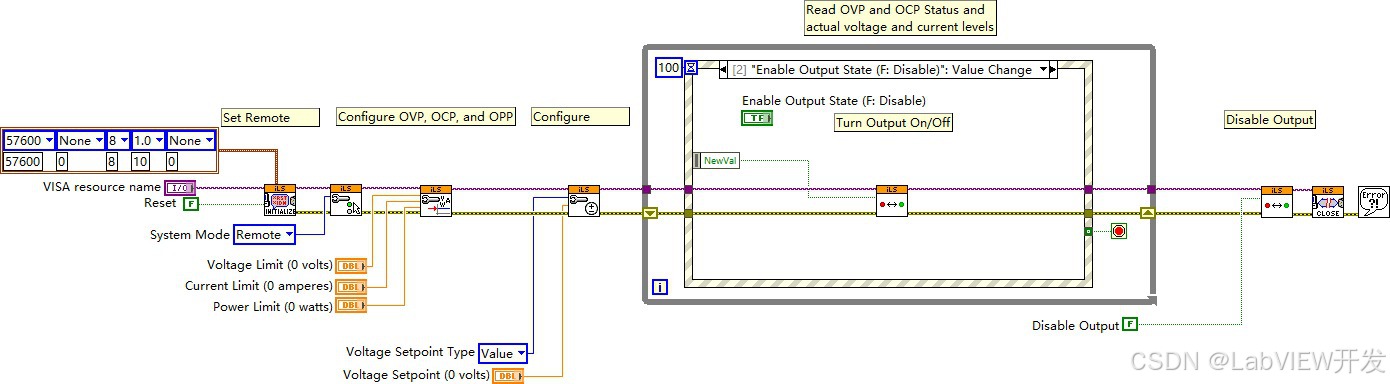Open the 57600 baud rate ring dropdown
This screenshot has width=1390, height=384.
tap(28, 140)
